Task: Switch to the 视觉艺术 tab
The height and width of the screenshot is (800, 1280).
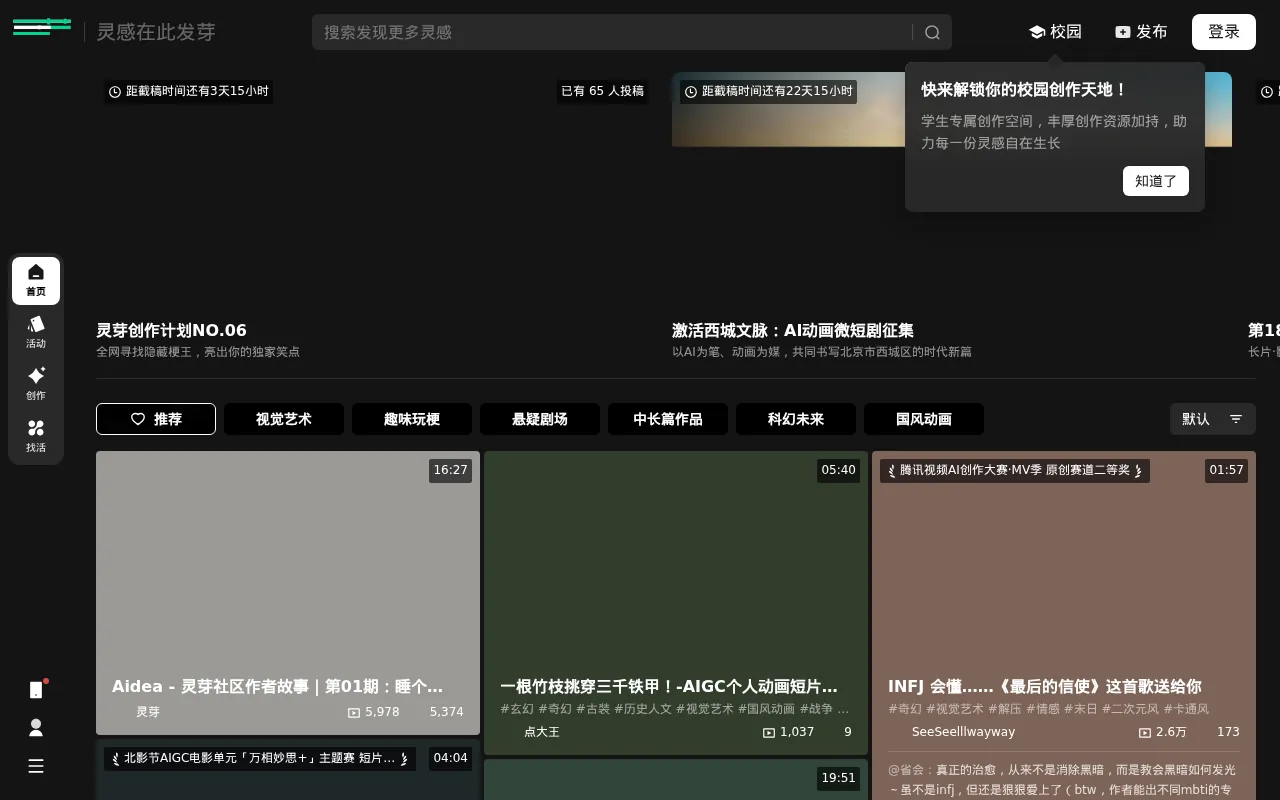Action: pyautogui.click(x=284, y=419)
